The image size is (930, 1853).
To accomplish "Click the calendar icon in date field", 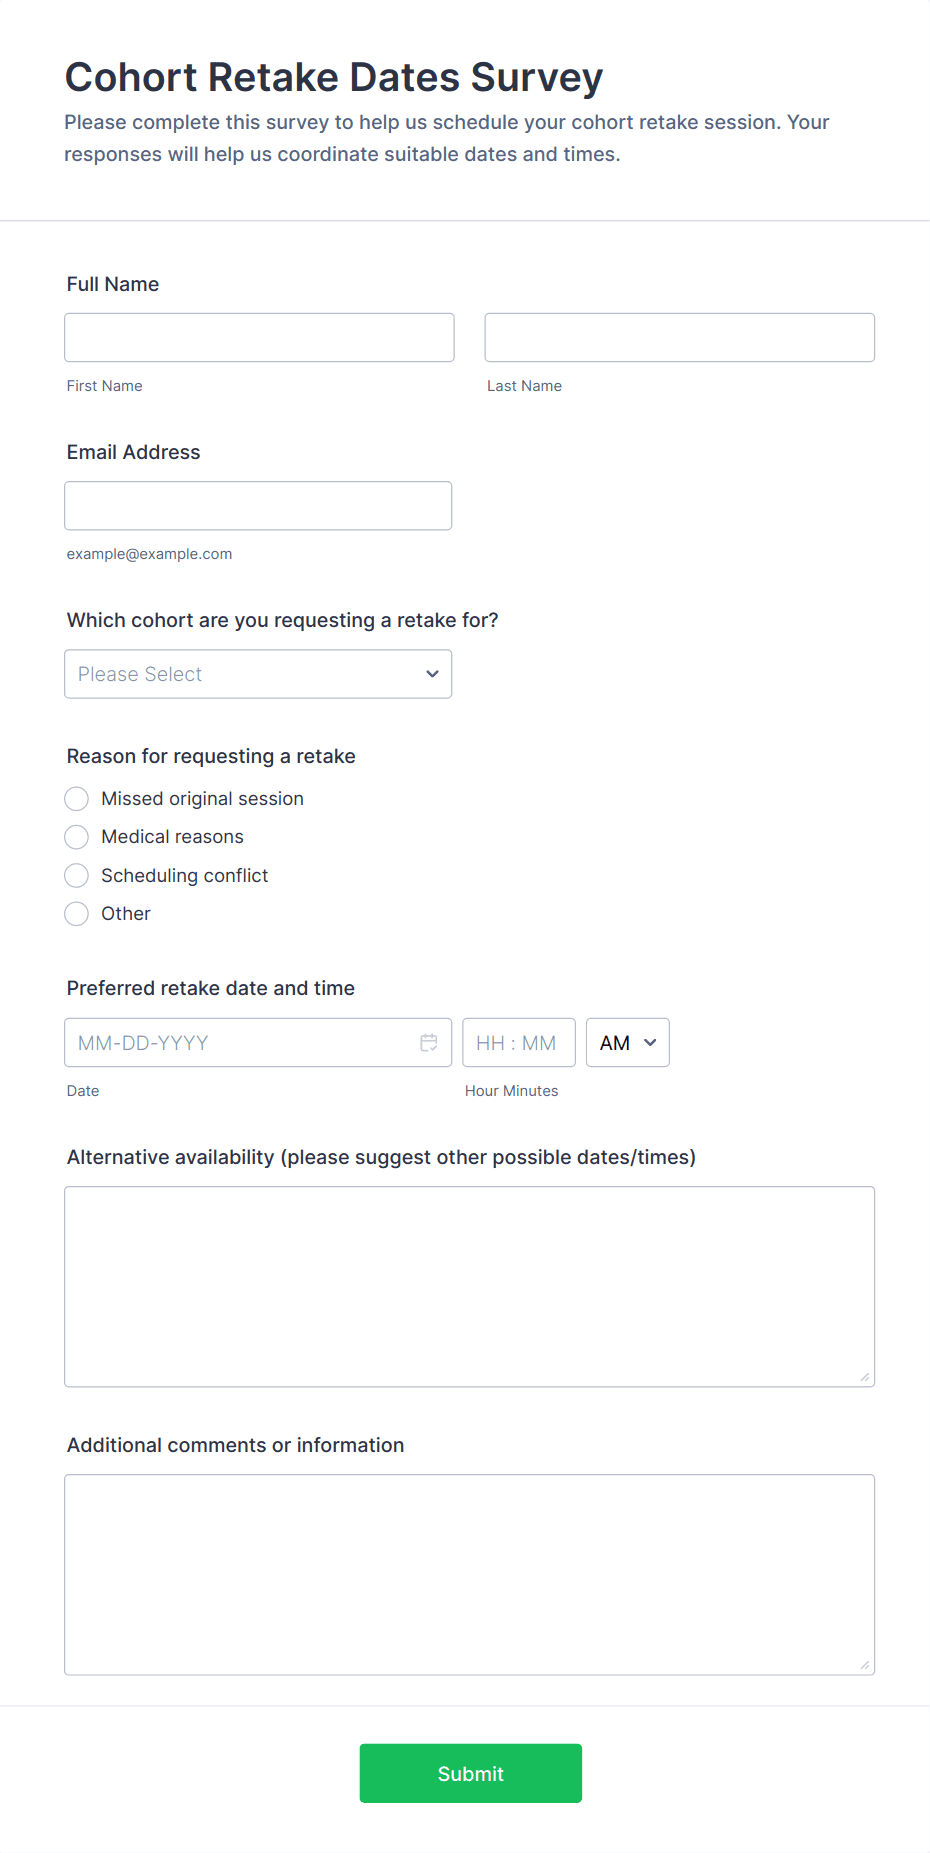I will tap(428, 1043).
